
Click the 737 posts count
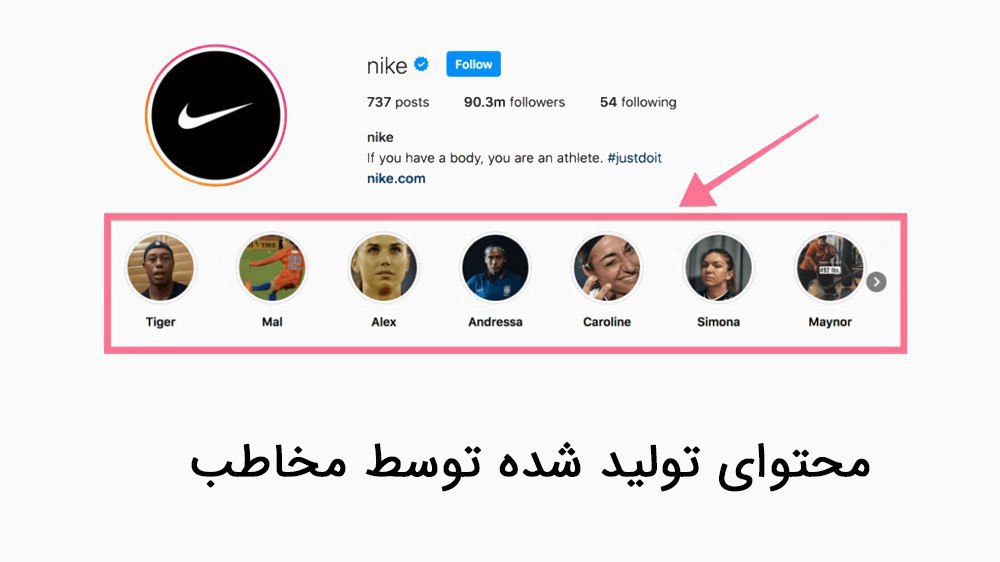[x=398, y=102]
